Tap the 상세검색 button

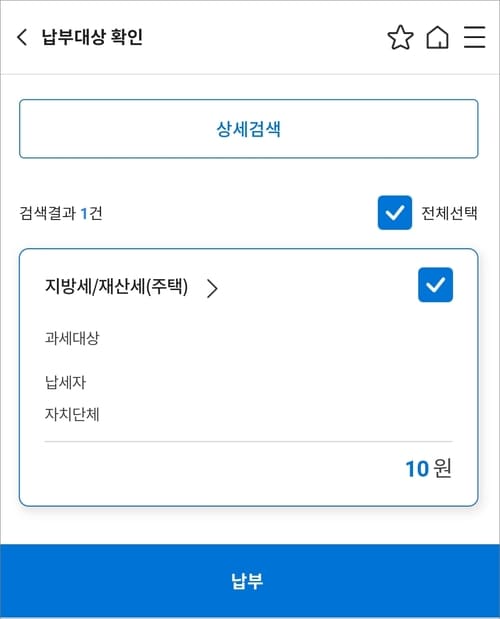pos(249,129)
